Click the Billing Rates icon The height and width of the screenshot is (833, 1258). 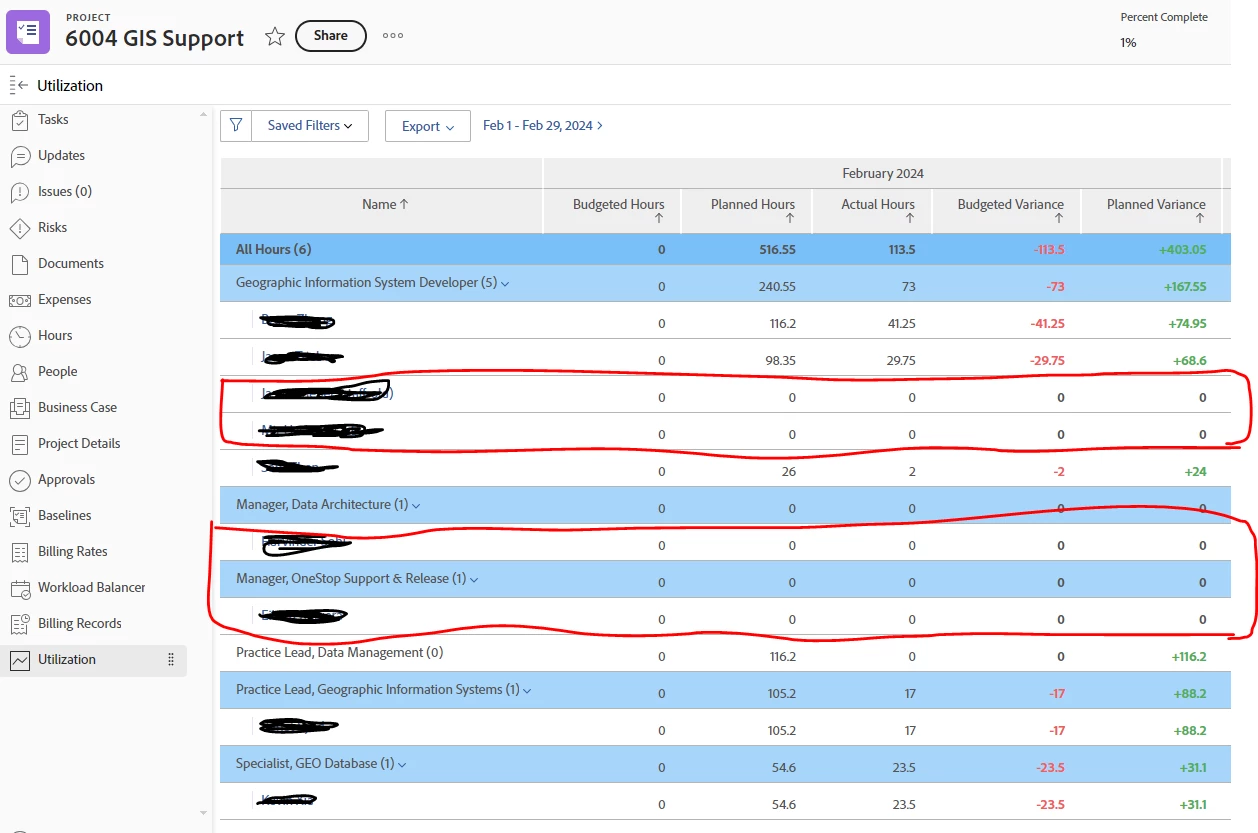19,552
